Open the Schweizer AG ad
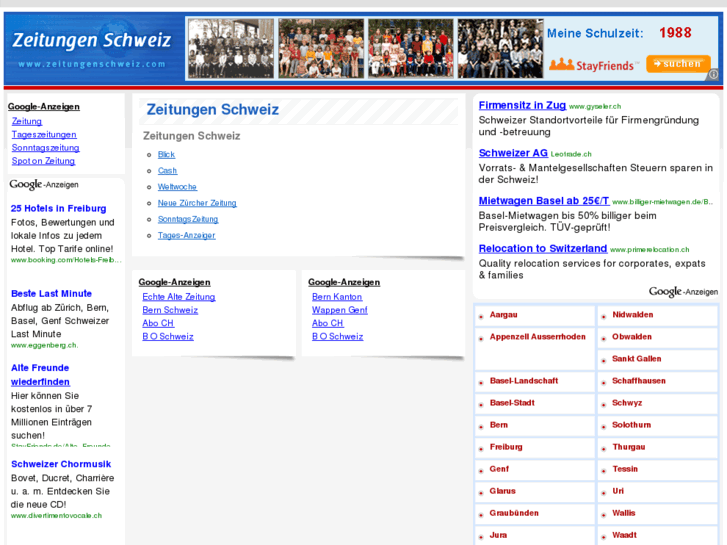727x545 pixels. tap(513, 153)
